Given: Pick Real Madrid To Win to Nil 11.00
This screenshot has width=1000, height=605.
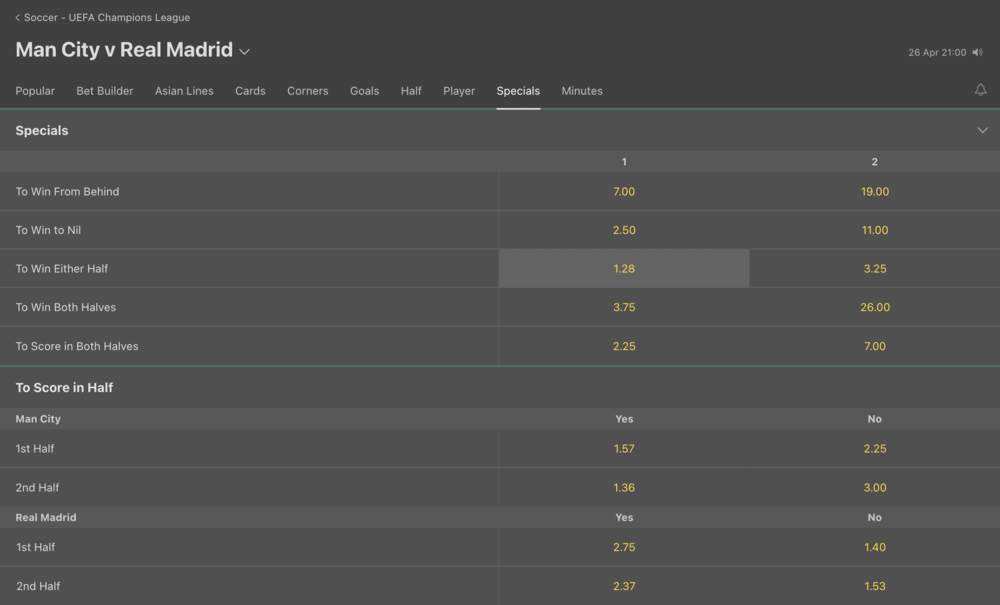Looking at the screenshot, I should 875,230.
